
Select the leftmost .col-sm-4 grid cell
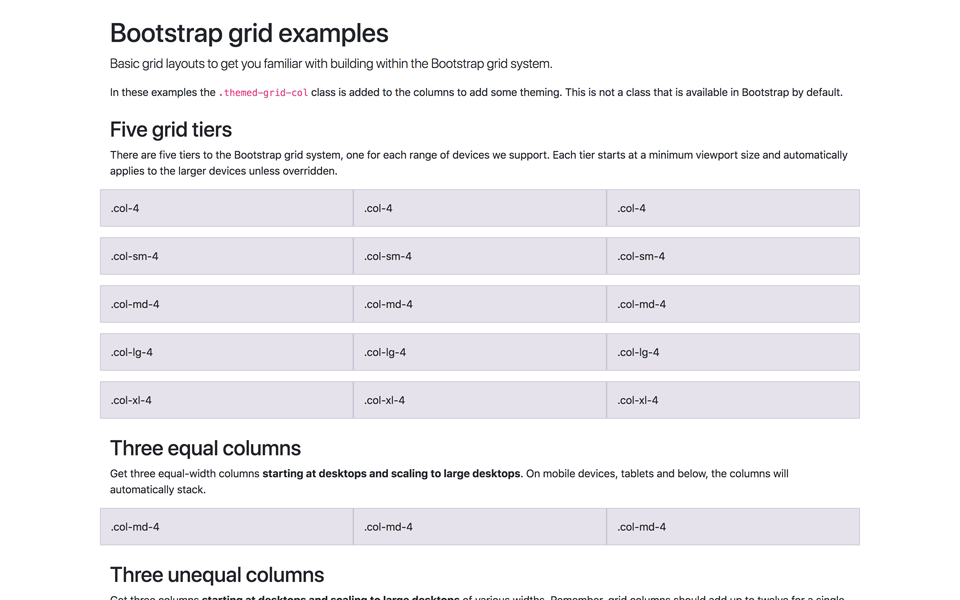[226, 256]
